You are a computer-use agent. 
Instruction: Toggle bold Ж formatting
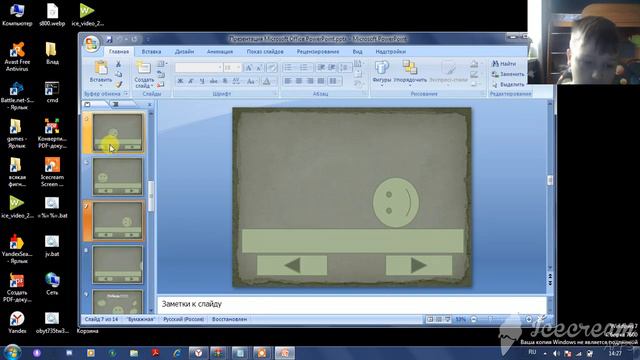[x=180, y=81]
